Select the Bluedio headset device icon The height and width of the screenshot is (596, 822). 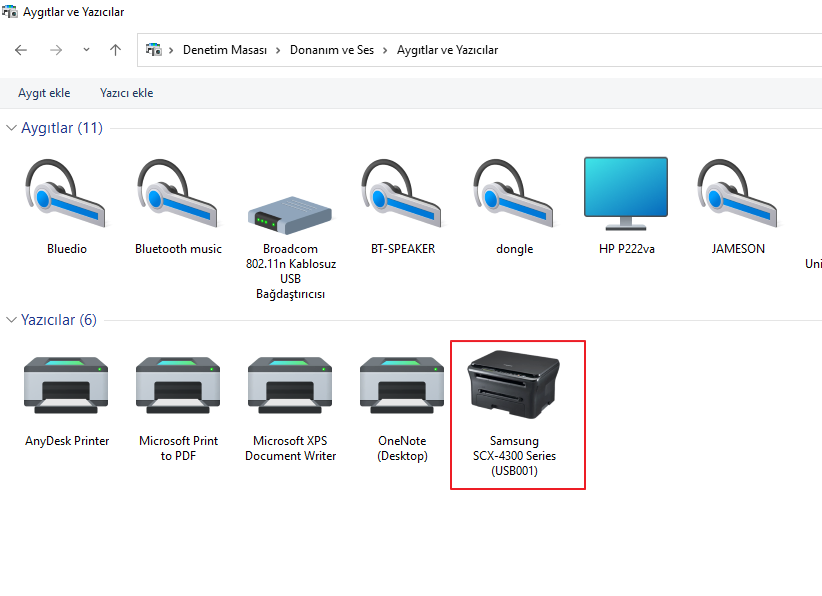66,195
